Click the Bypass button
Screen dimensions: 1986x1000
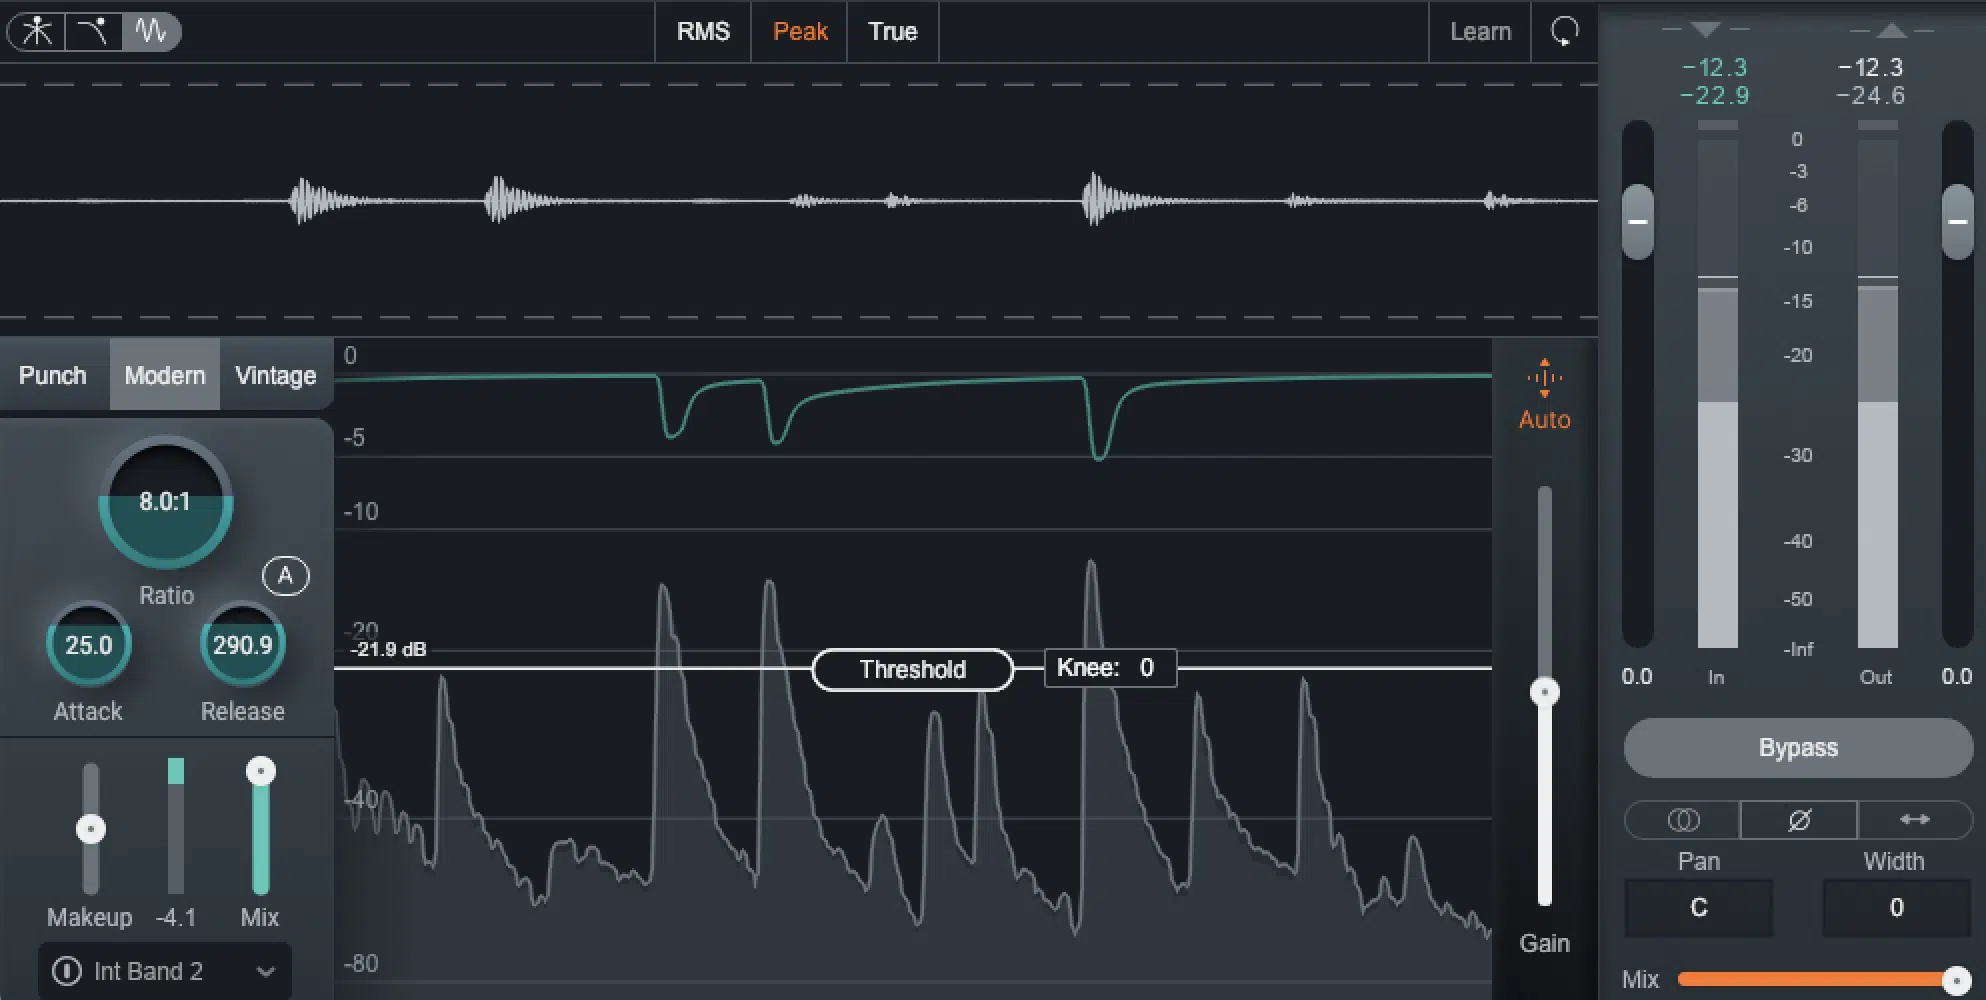coord(1798,748)
